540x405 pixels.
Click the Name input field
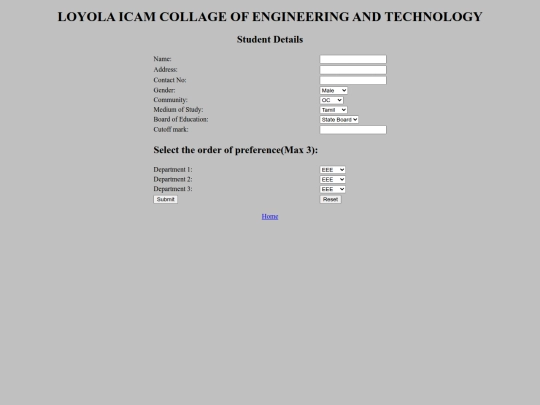(x=353, y=59)
